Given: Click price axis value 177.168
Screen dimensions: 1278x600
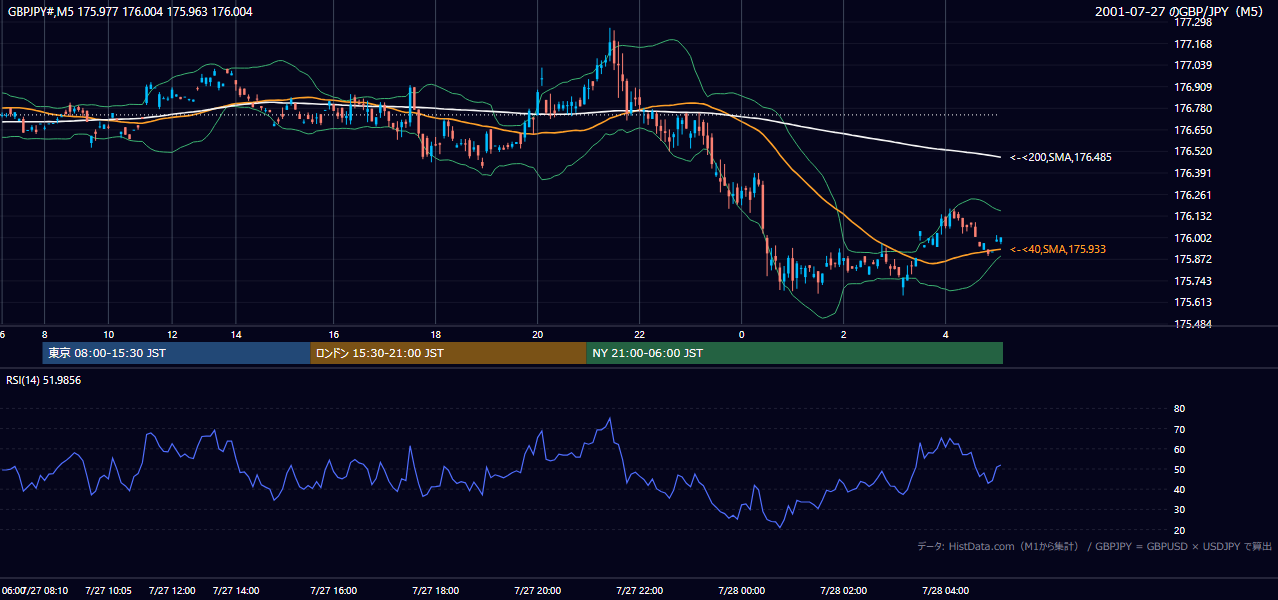Looking at the screenshot, I should (1193, 44).
